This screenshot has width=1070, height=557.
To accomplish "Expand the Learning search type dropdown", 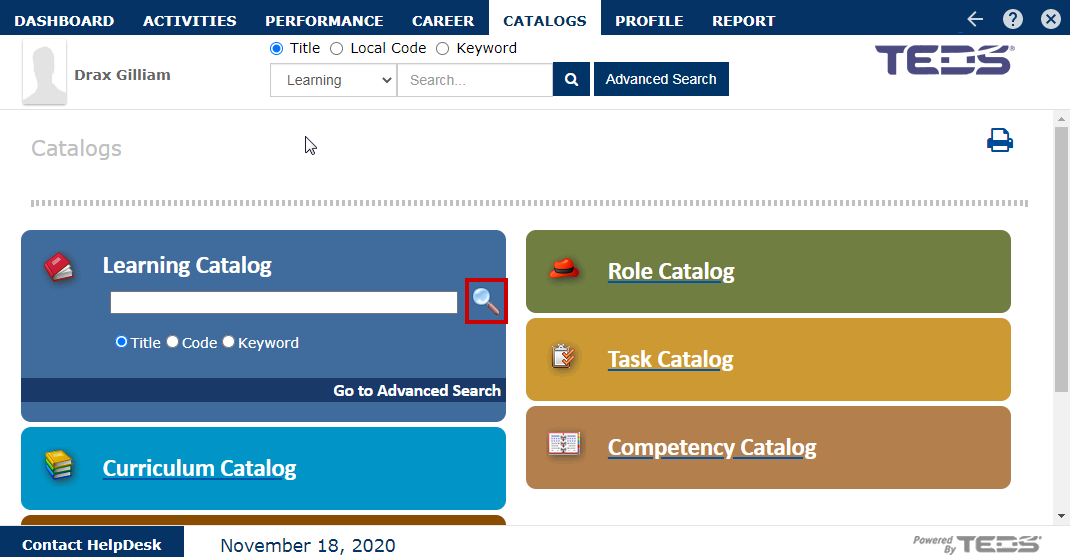I will [333, 80].
